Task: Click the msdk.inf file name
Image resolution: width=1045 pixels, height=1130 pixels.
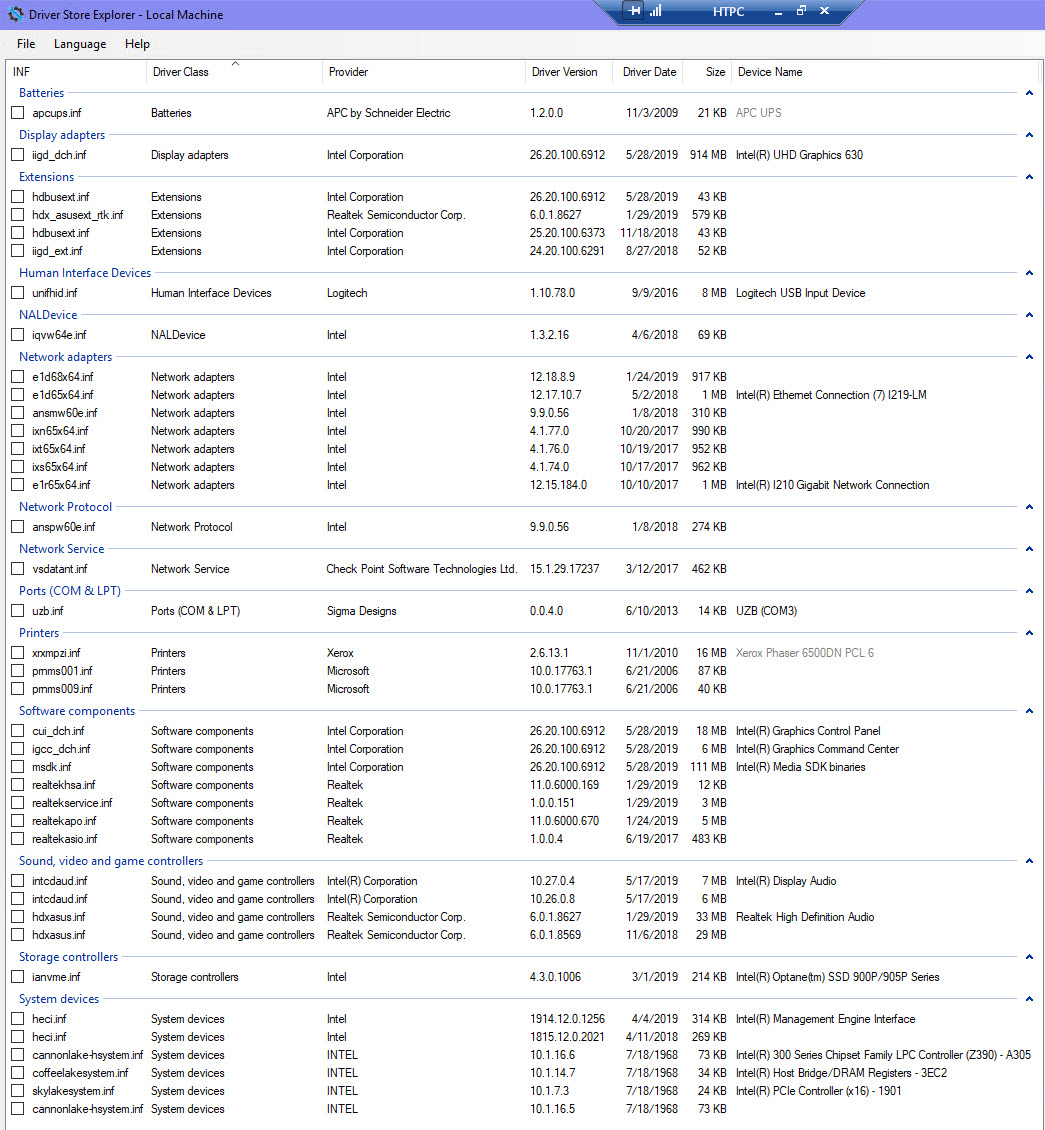Action: tap(52, 767)
